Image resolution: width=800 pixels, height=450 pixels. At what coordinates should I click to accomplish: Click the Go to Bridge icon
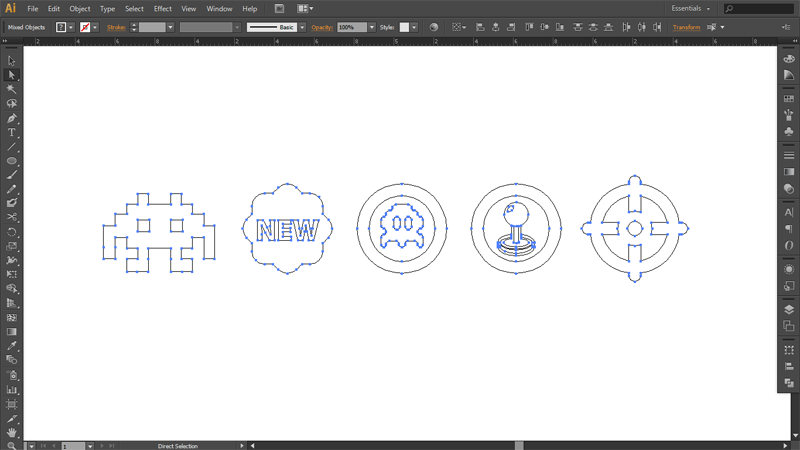(280, 9)
